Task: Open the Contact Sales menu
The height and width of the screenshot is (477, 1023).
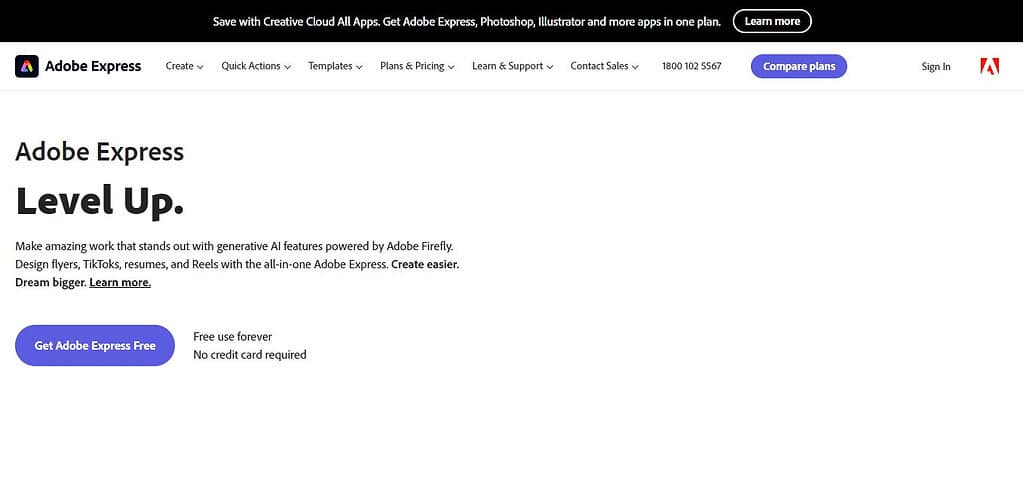Action: [605, 66]
